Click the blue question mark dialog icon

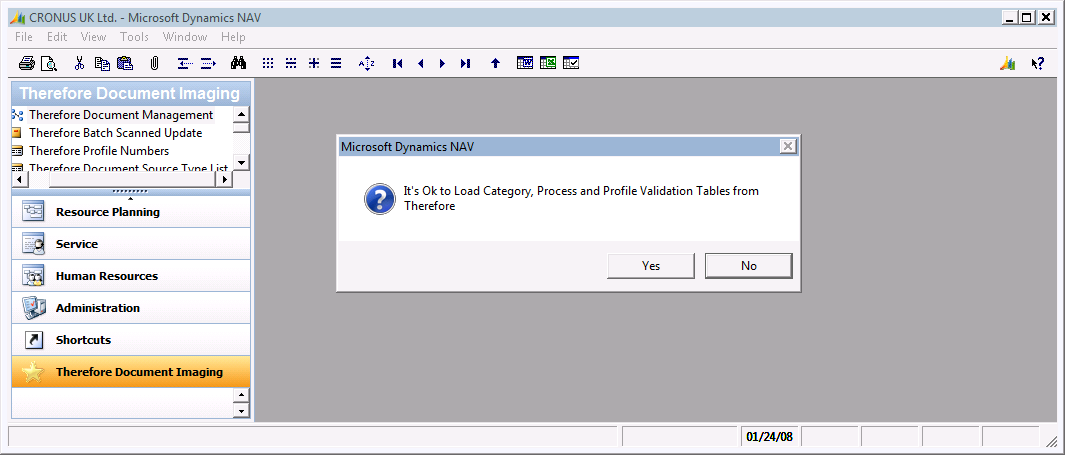click(x=379, y=199)
